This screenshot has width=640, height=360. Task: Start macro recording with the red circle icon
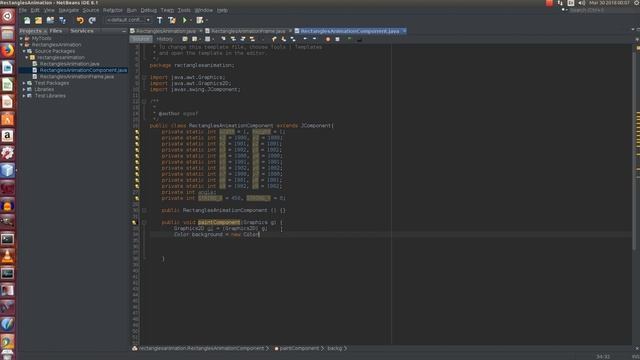(328, 39)
